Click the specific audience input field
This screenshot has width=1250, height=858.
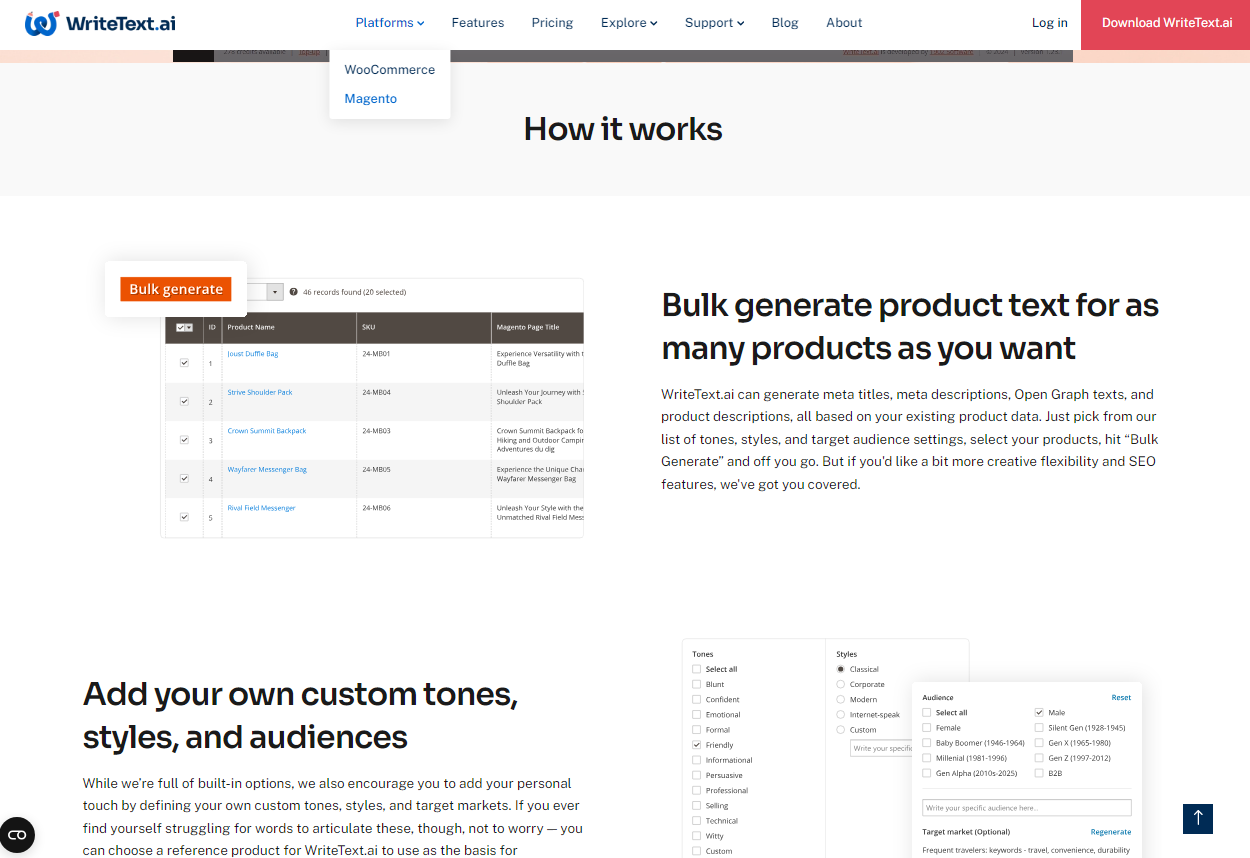coord(1027,807)
